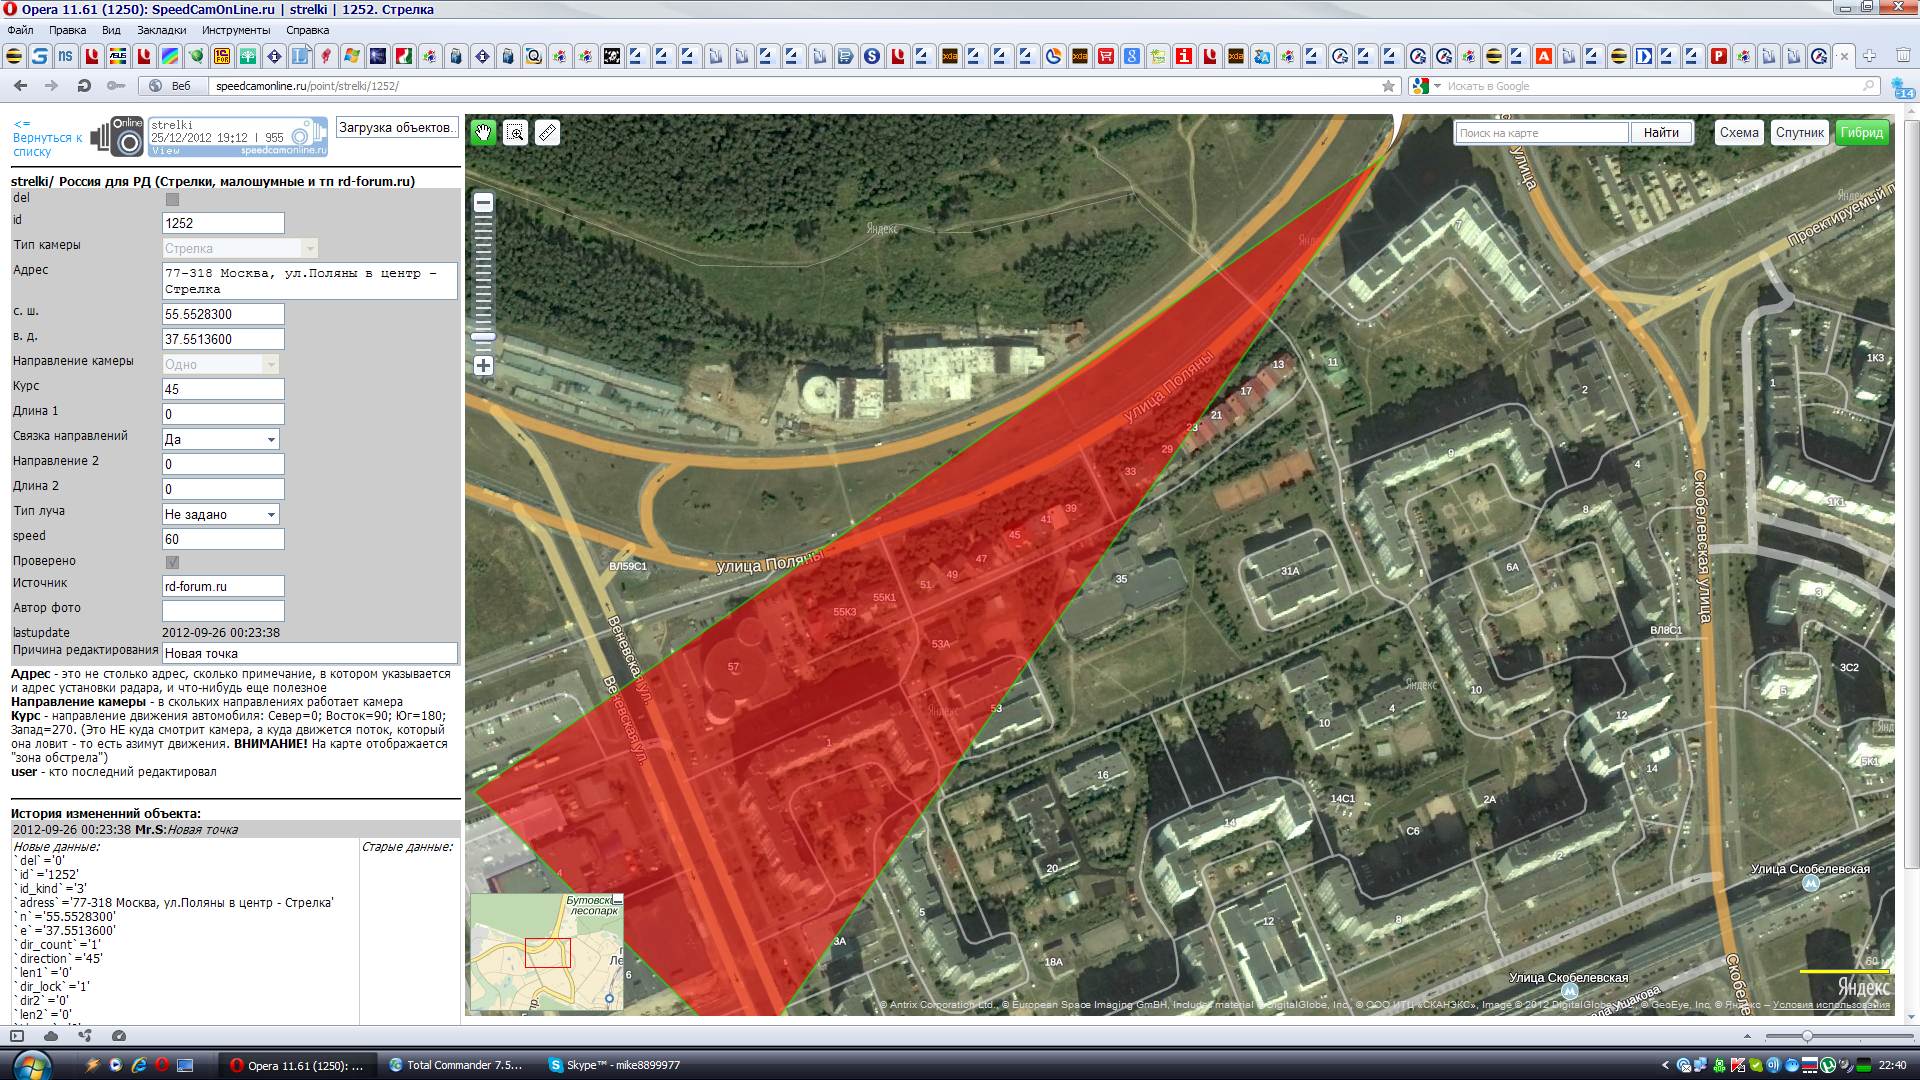This screenshot has height=1080, width=1920.
Task: Open the Закладки menu
Action: point(161,30)
